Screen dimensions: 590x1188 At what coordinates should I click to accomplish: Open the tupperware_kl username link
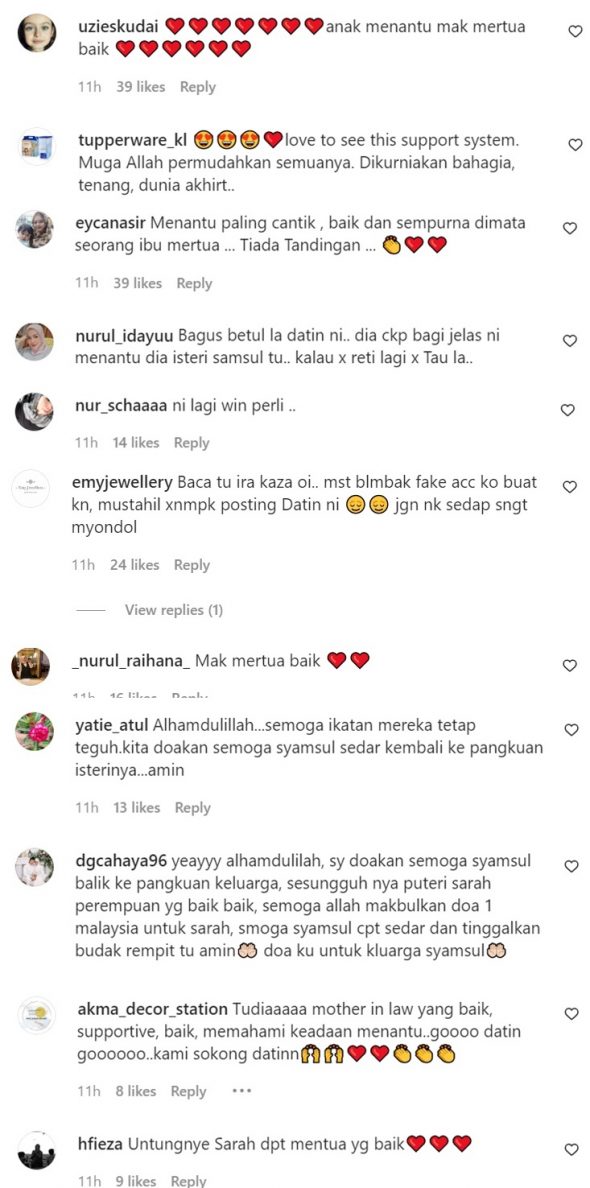point(132,140)
